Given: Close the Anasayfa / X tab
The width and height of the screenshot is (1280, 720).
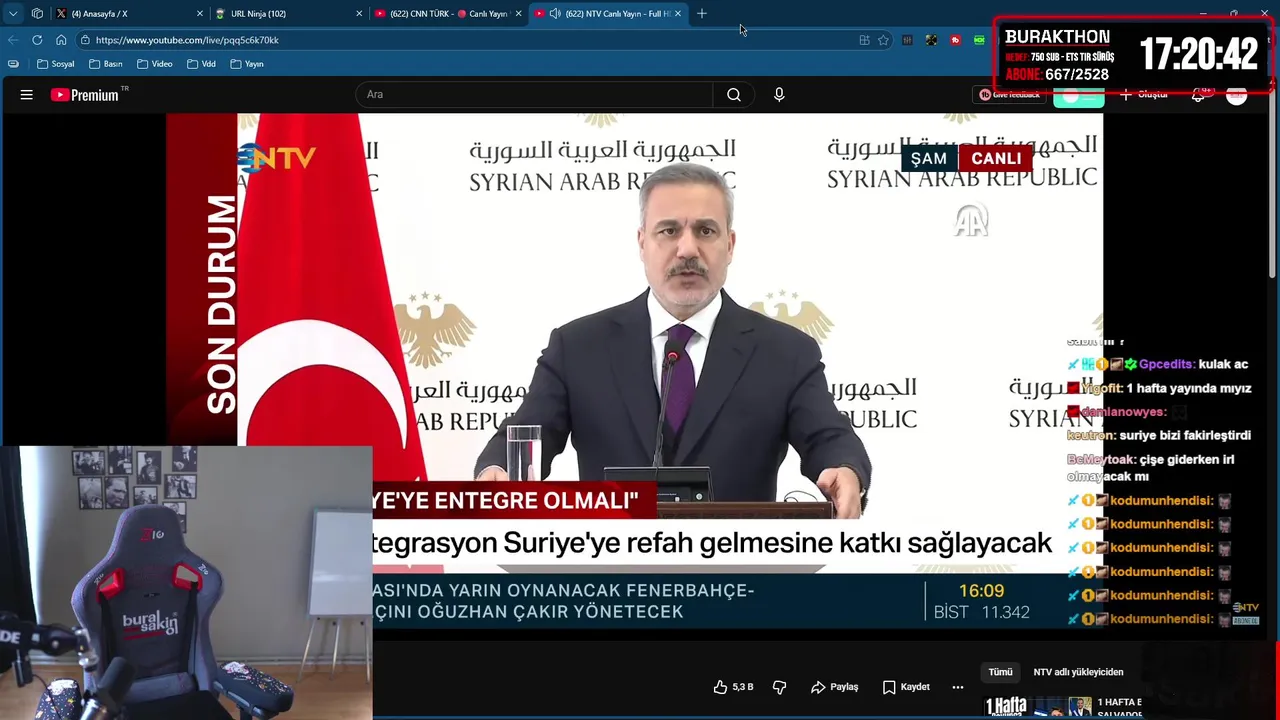Looking at the screenshot, I should [x=199, y=14].
